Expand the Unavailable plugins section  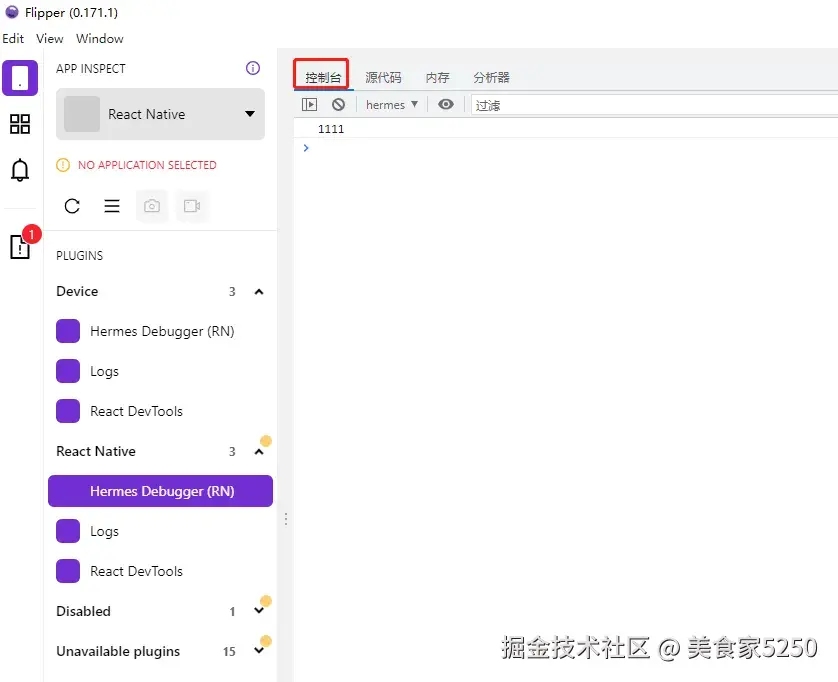(259, 651)
